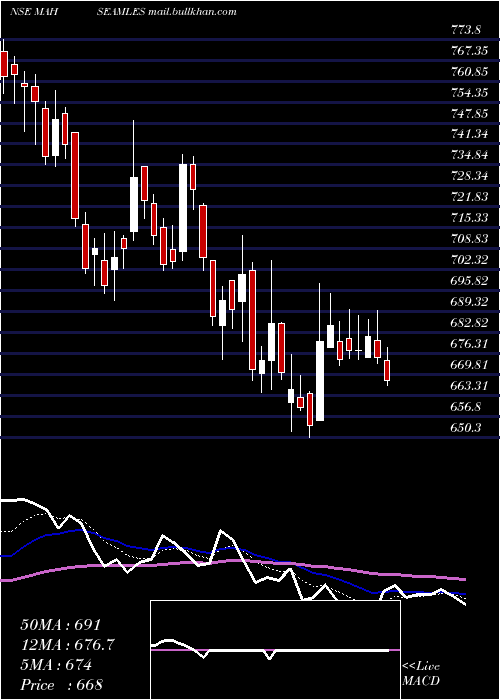
Task: Click the 741.34 price label
Action: (469, 135)
